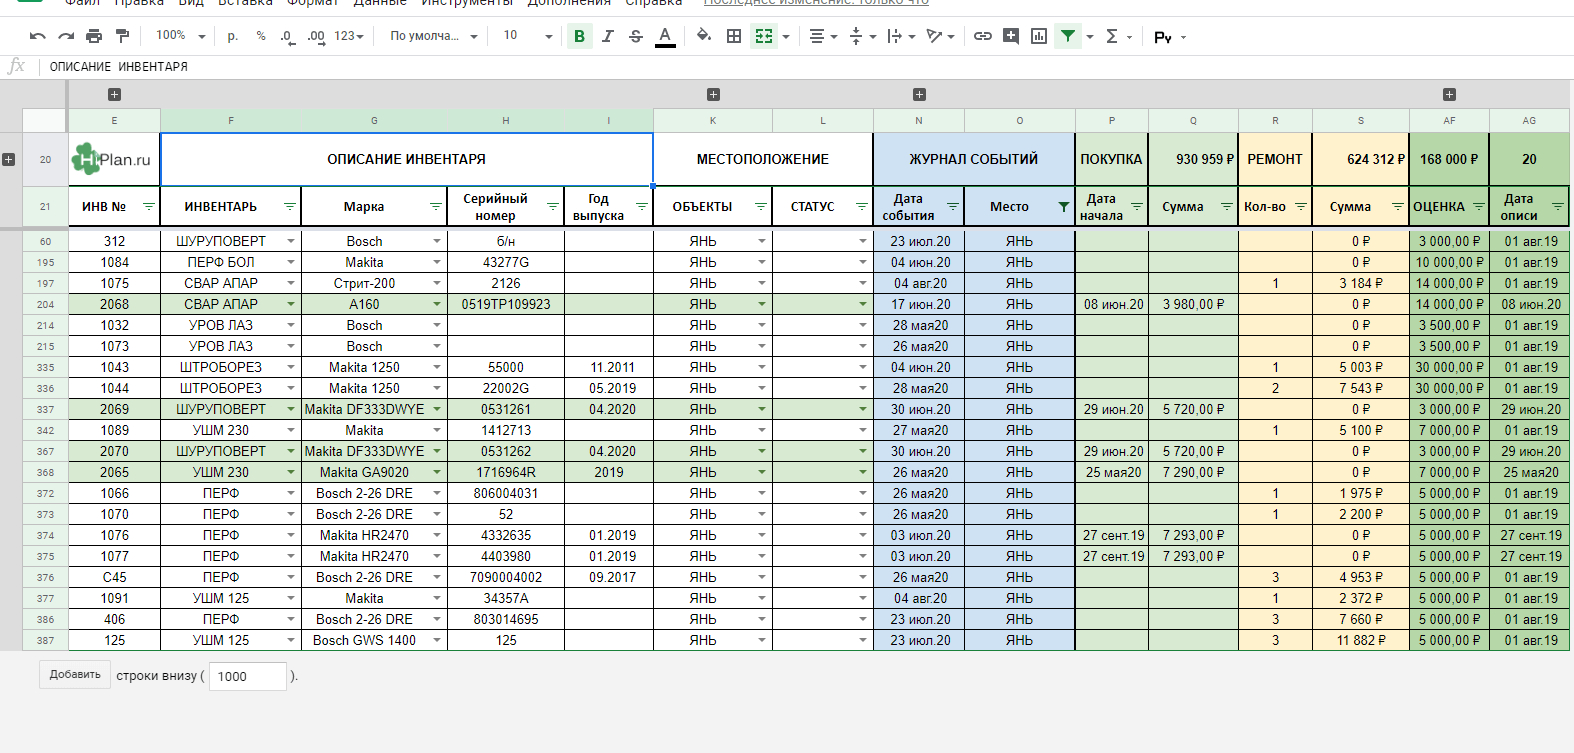Image resolution: width=1574 pixels, height=753 pixels.
Task: Select the РЕМОНТ header cell
Action: click(1275, 159)
